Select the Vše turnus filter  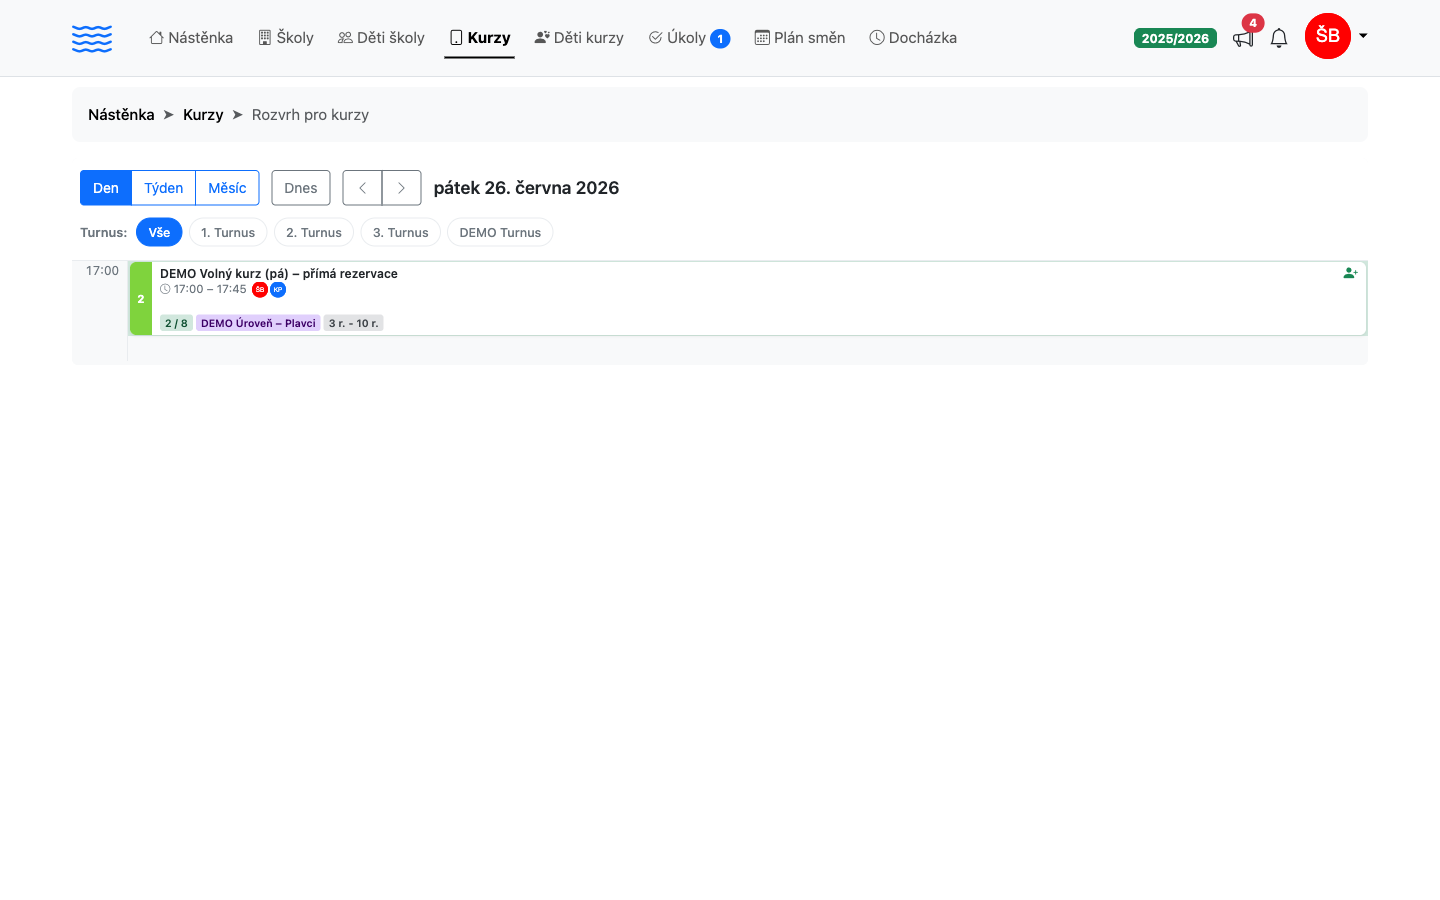point(159,232)
